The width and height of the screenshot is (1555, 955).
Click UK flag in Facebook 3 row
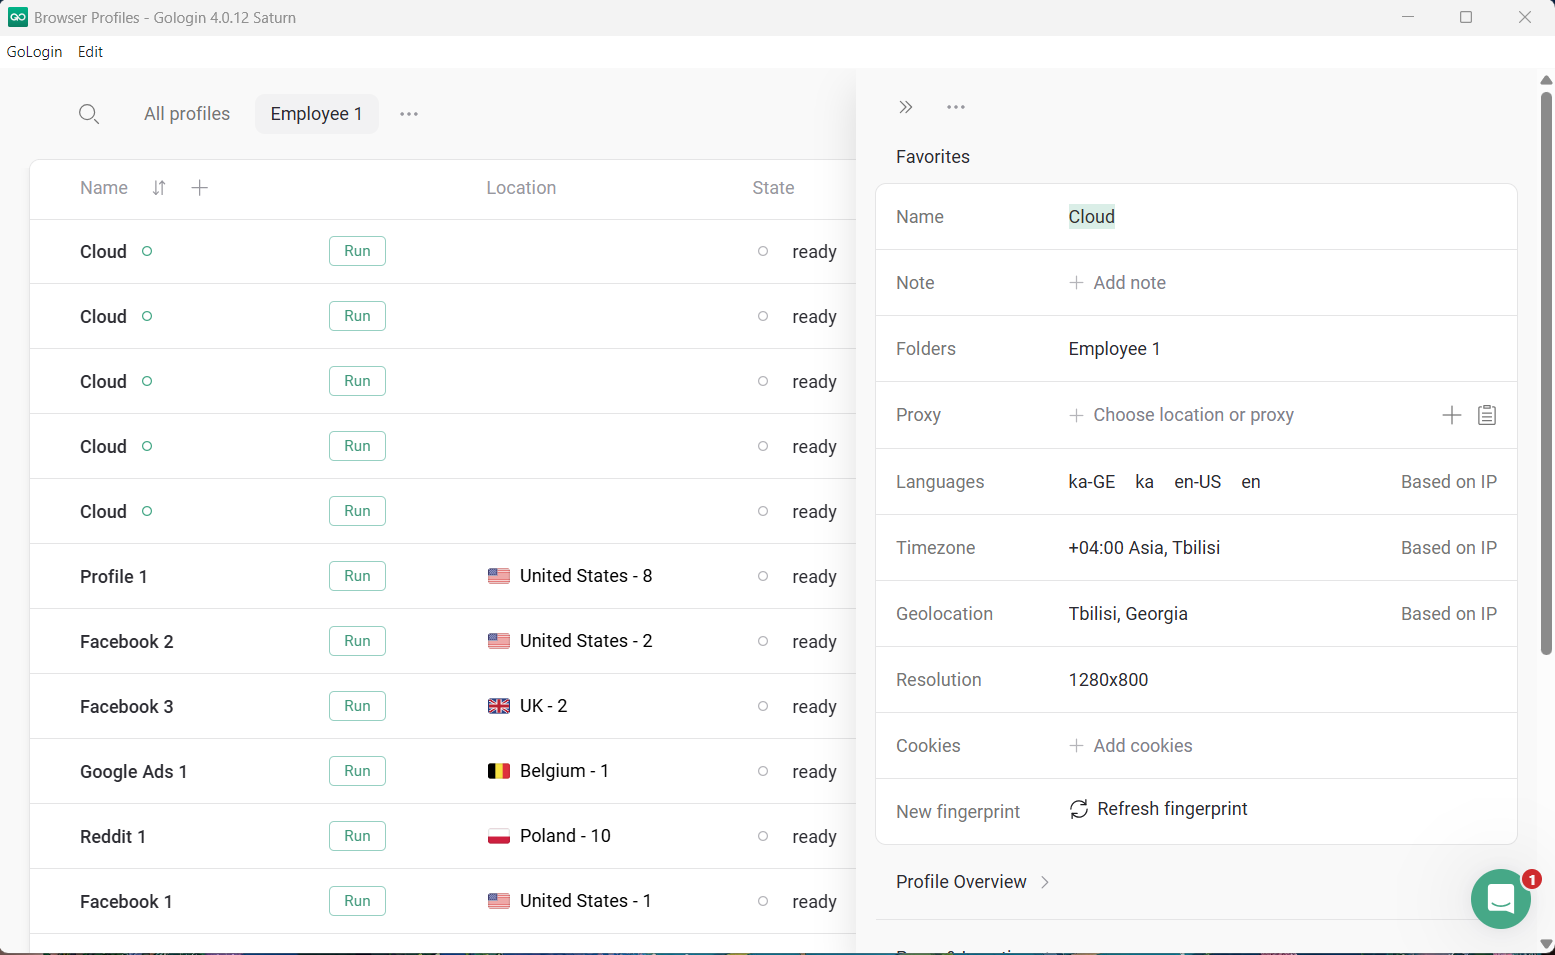tap(499, 706)
